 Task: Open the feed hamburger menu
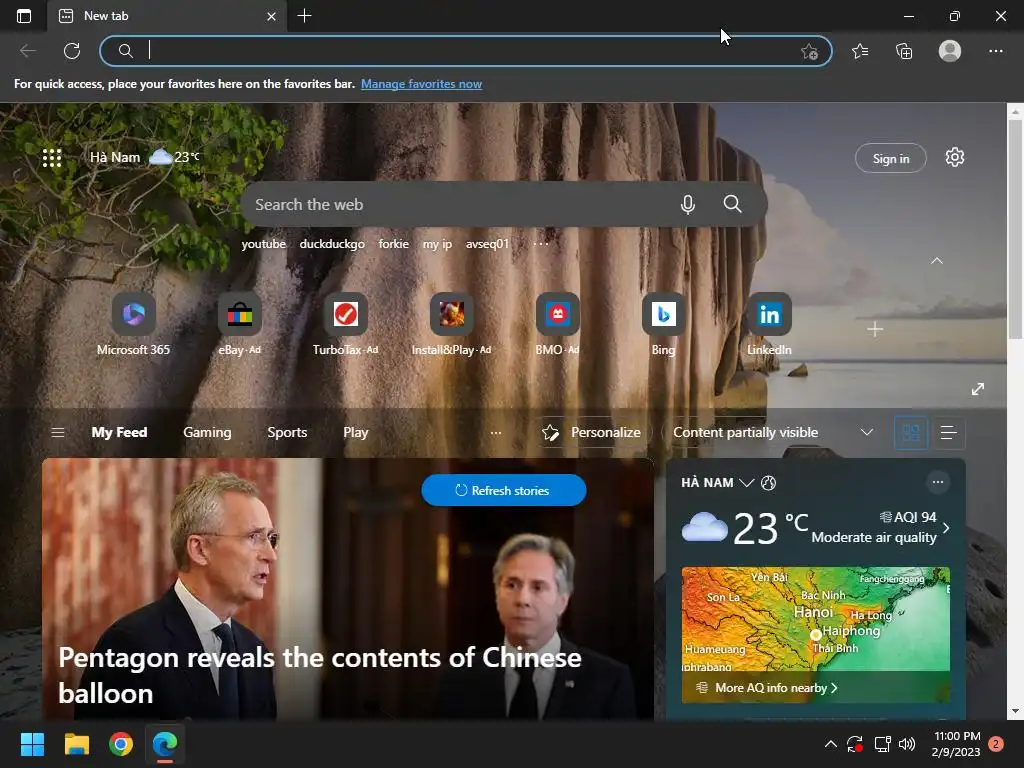click(x=57, y=432)
